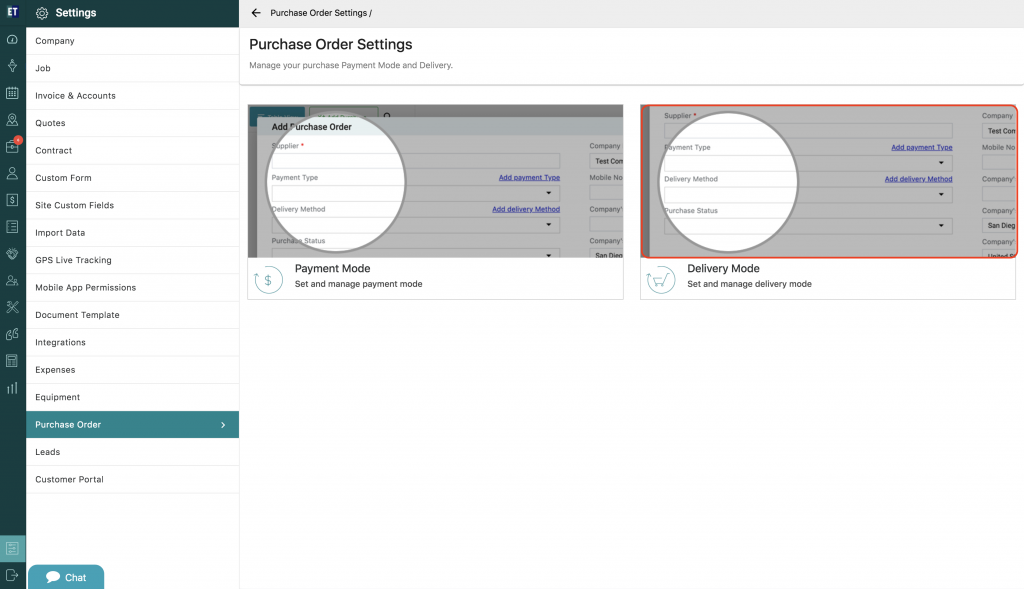Open the Chat button

tap(66, 577)
